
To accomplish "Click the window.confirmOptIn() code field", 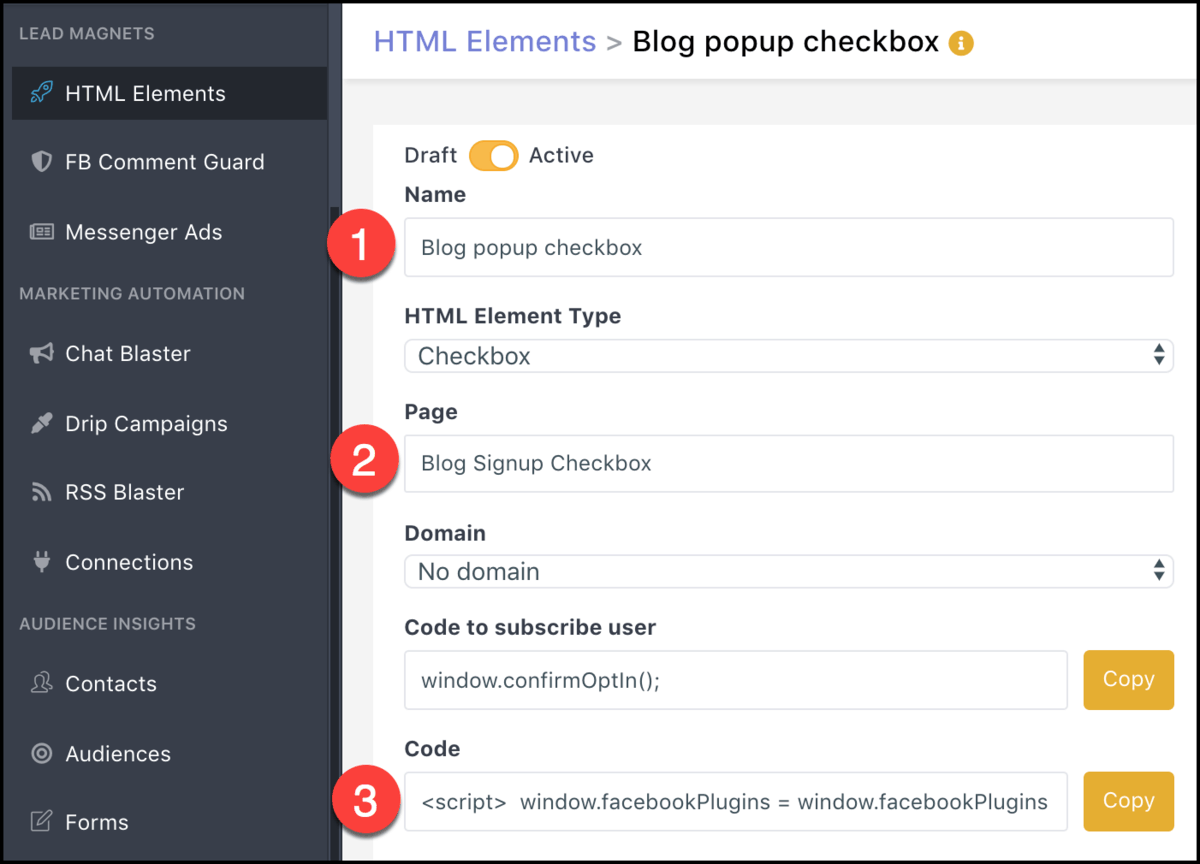I will [736, 680].
